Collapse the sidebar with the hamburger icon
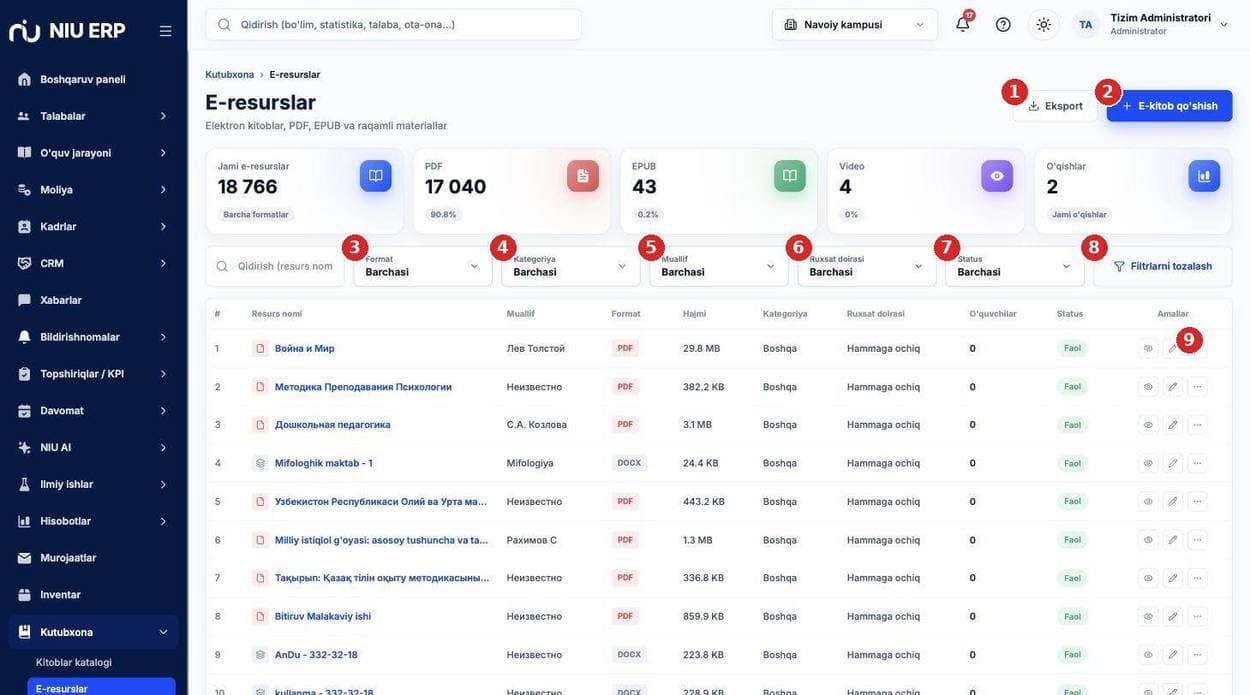The width and height of the screenshot is (1250, 695). pyautogui.click(x=166, y=31)
